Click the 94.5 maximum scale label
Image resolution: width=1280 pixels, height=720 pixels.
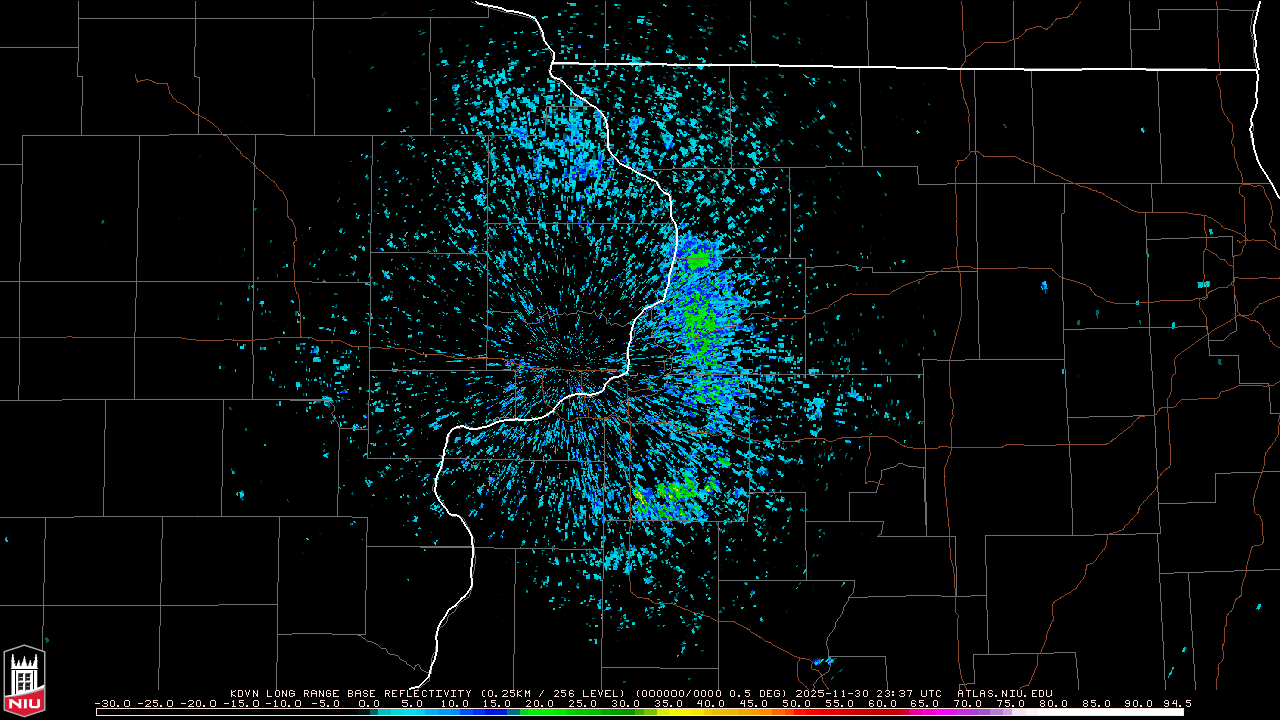[1176, 703]
